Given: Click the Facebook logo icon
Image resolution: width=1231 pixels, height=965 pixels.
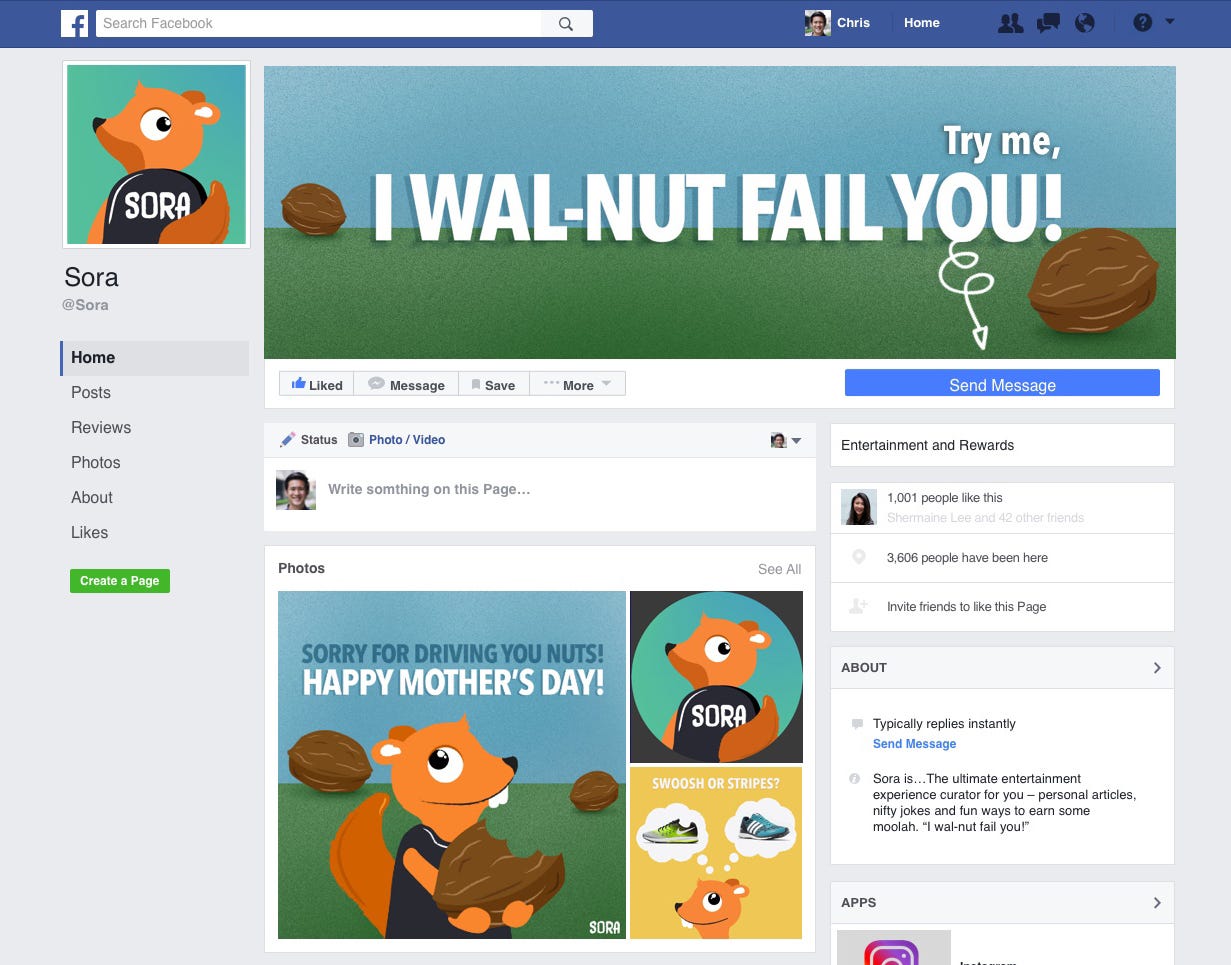Looking at the screenshot, I should 74,23.
